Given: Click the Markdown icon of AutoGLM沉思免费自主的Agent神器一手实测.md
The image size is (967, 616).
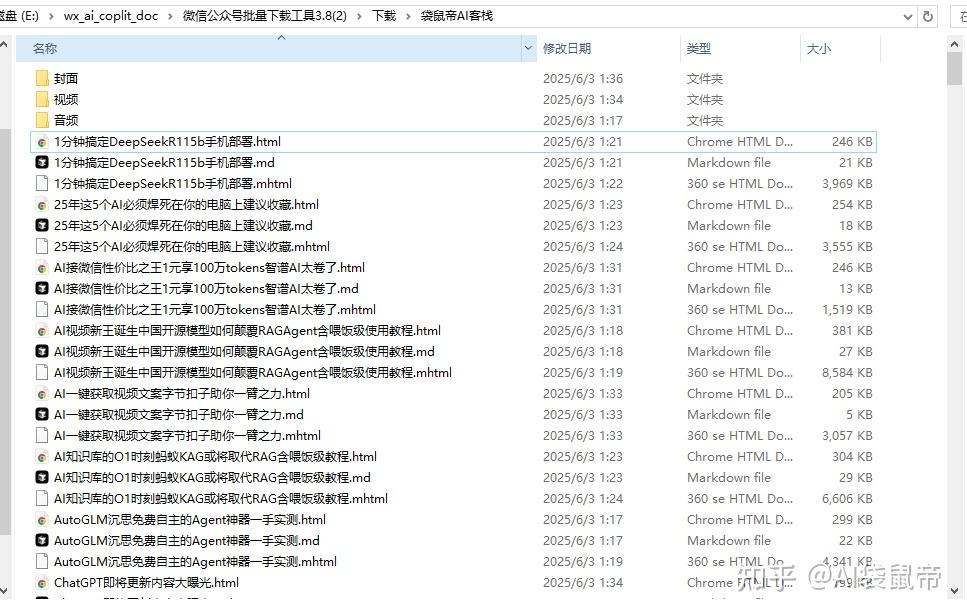Looking at the screenshot, I should tap(42, 541).
